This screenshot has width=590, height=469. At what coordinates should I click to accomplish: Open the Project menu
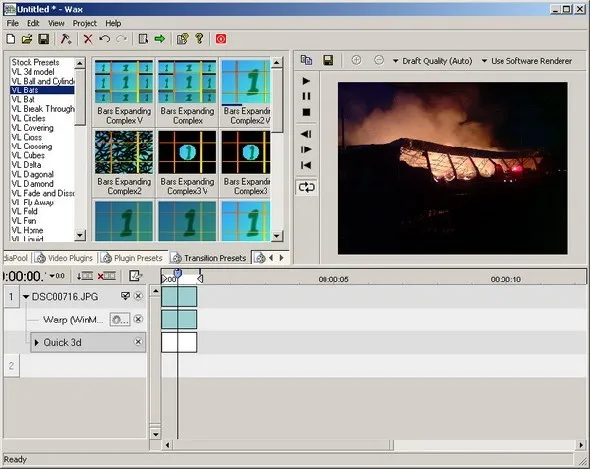pyautogui.click(x=85, y=23)
